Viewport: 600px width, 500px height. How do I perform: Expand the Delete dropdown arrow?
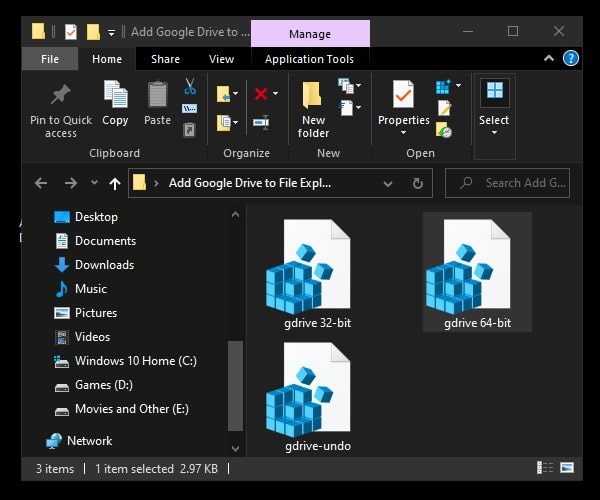click(275, 93)
